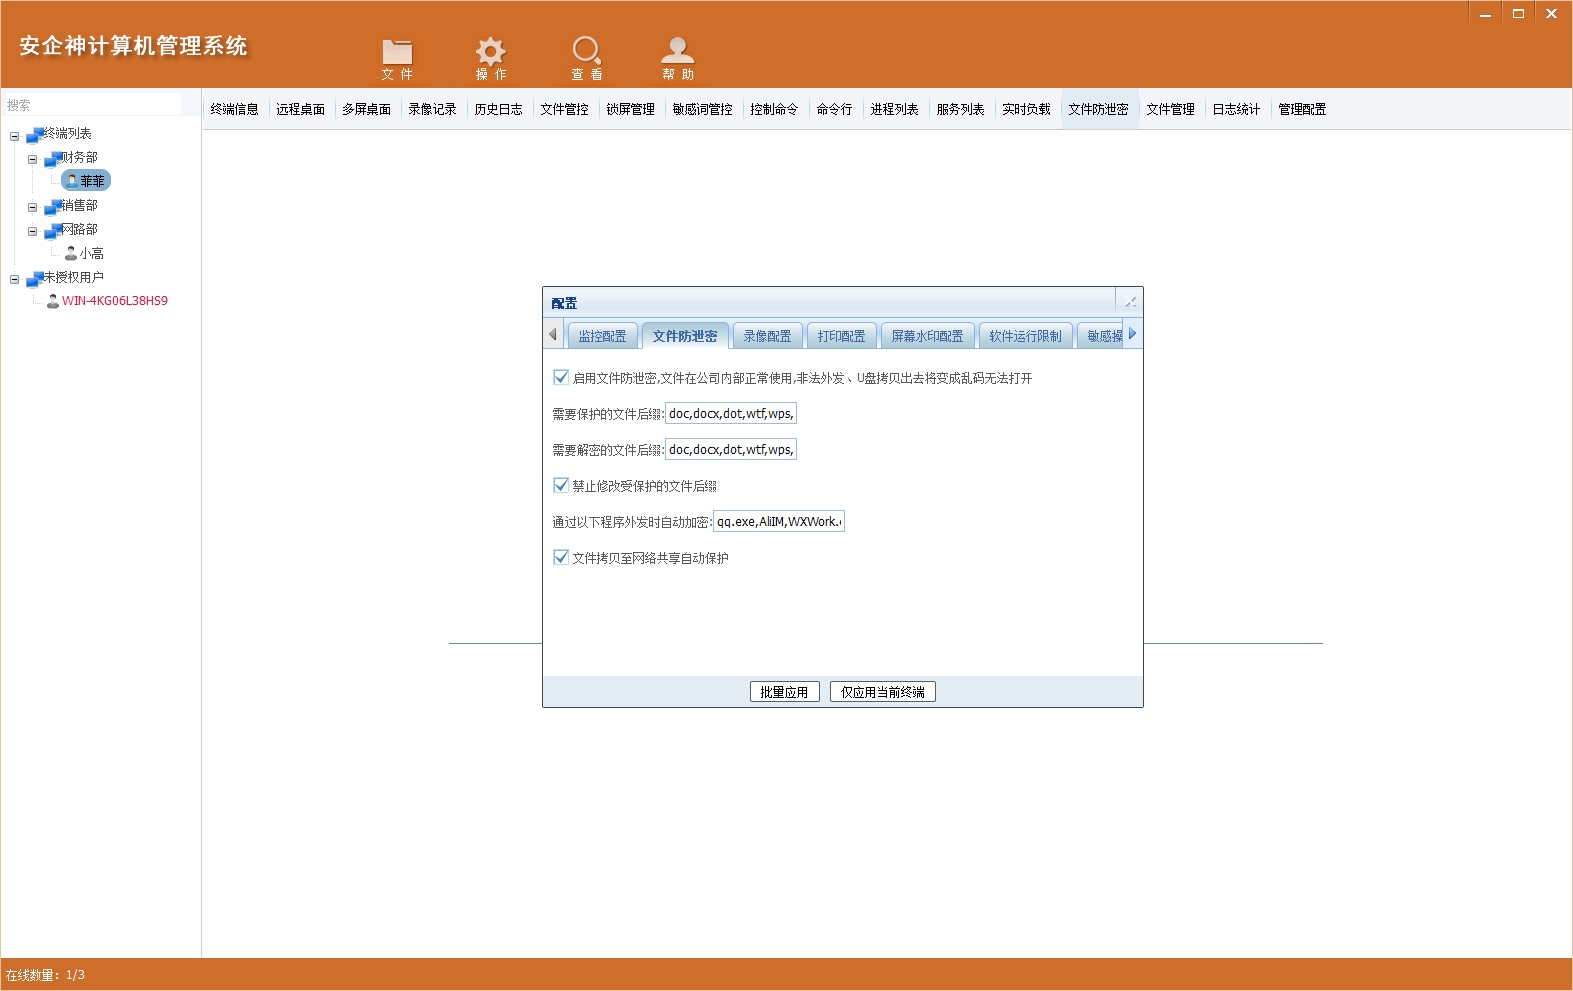Viewport: 1573px width, 991px height.
Task: Open the 操作 gear icon menu
Action: pos(490,51)
